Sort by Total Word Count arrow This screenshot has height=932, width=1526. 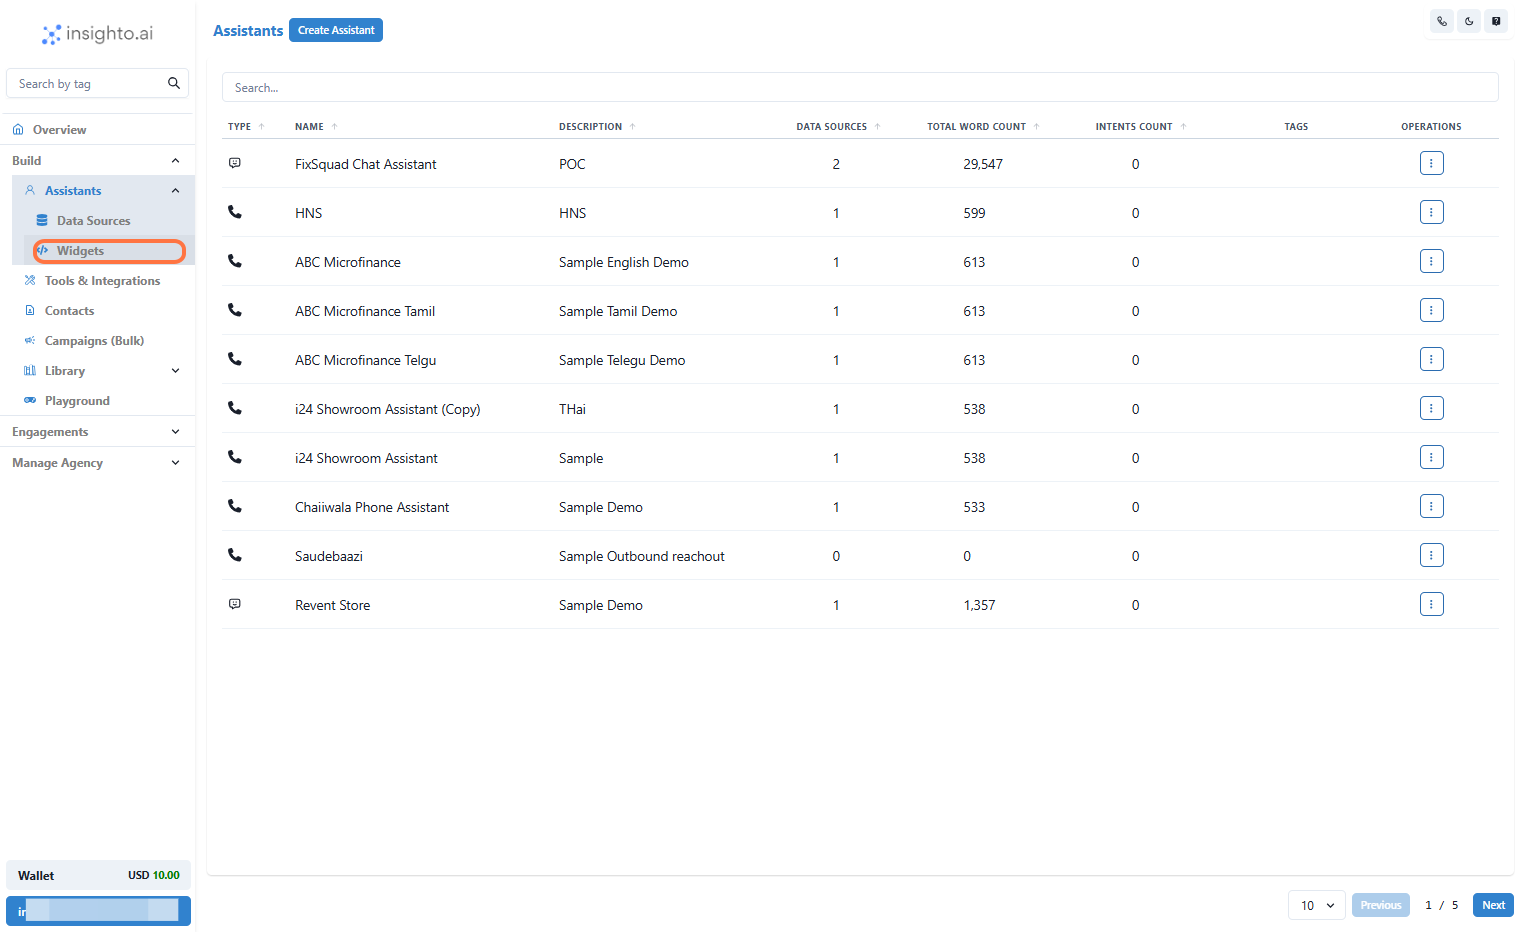point(1037,127)
